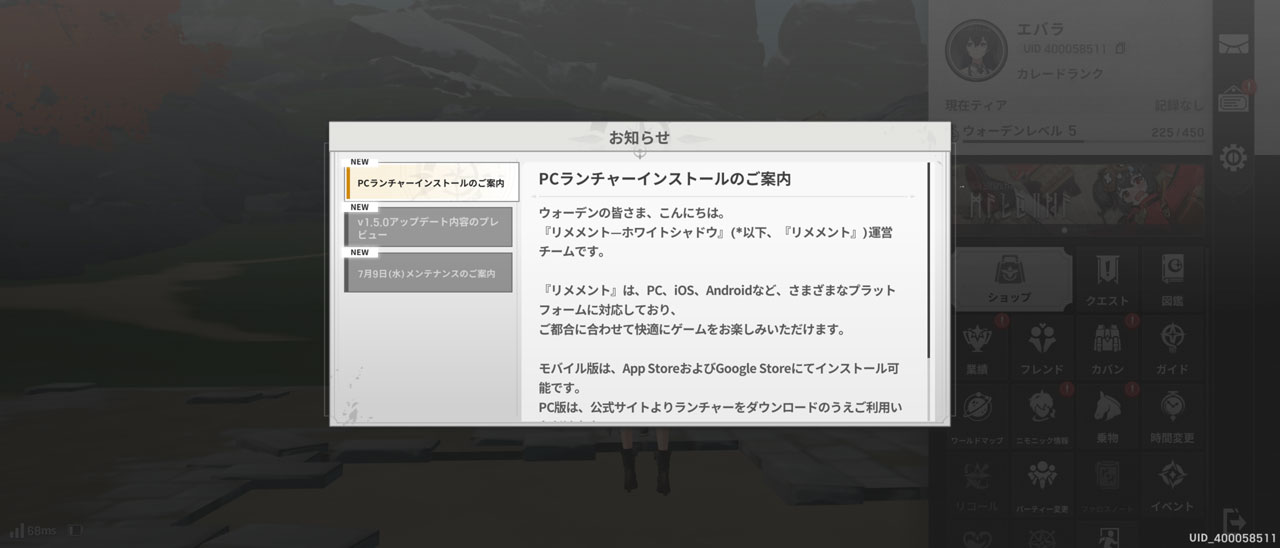Open the フレンド friends icon
The width and height of the screenshot is (1280, 548).
click(1042, 345)
